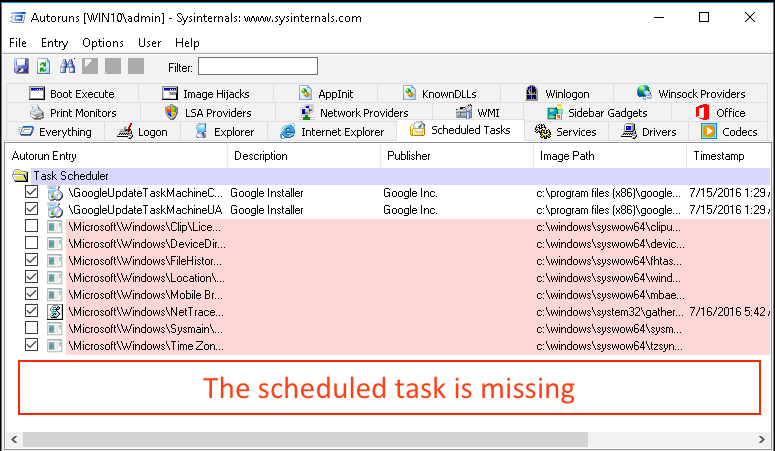The width and height of the screenshot is (775, 451).
Task: Uncheck the GoogleUpdateTaskMachineCore entry checkbox
Action: pos(32,193)
